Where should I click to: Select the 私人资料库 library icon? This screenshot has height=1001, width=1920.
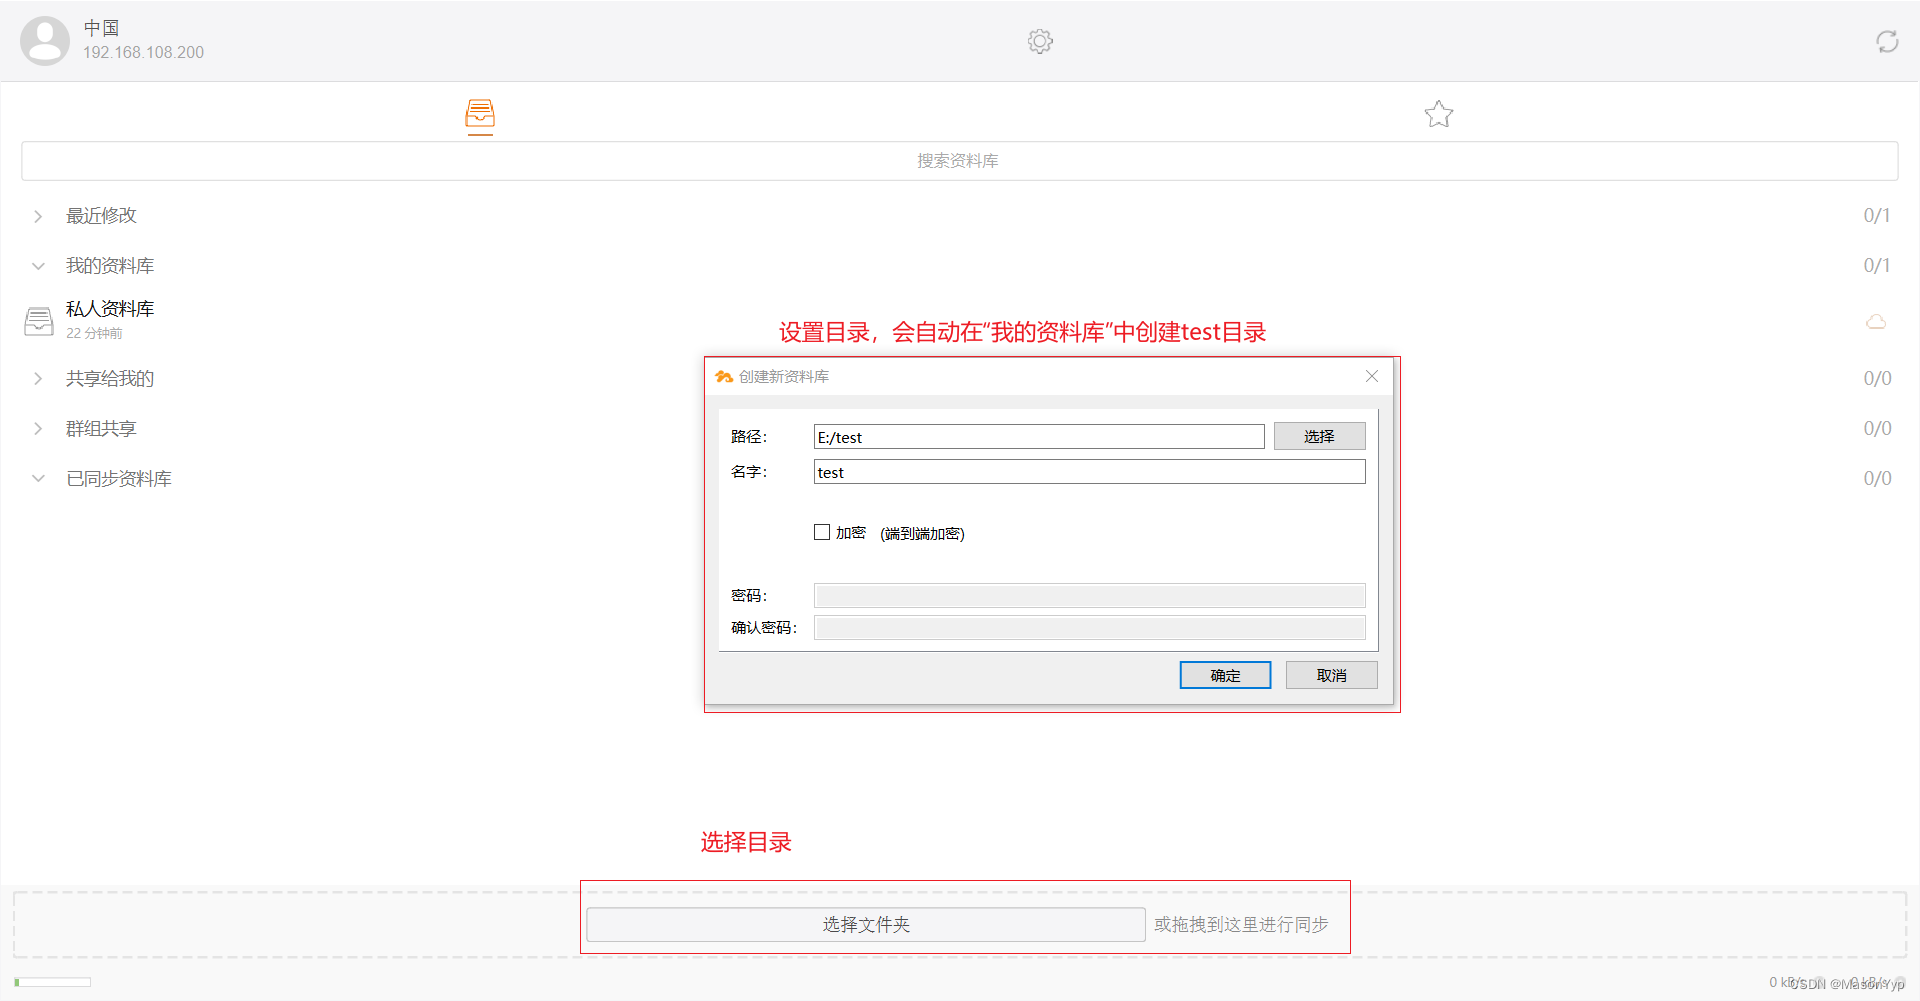[x=39, y=321]
